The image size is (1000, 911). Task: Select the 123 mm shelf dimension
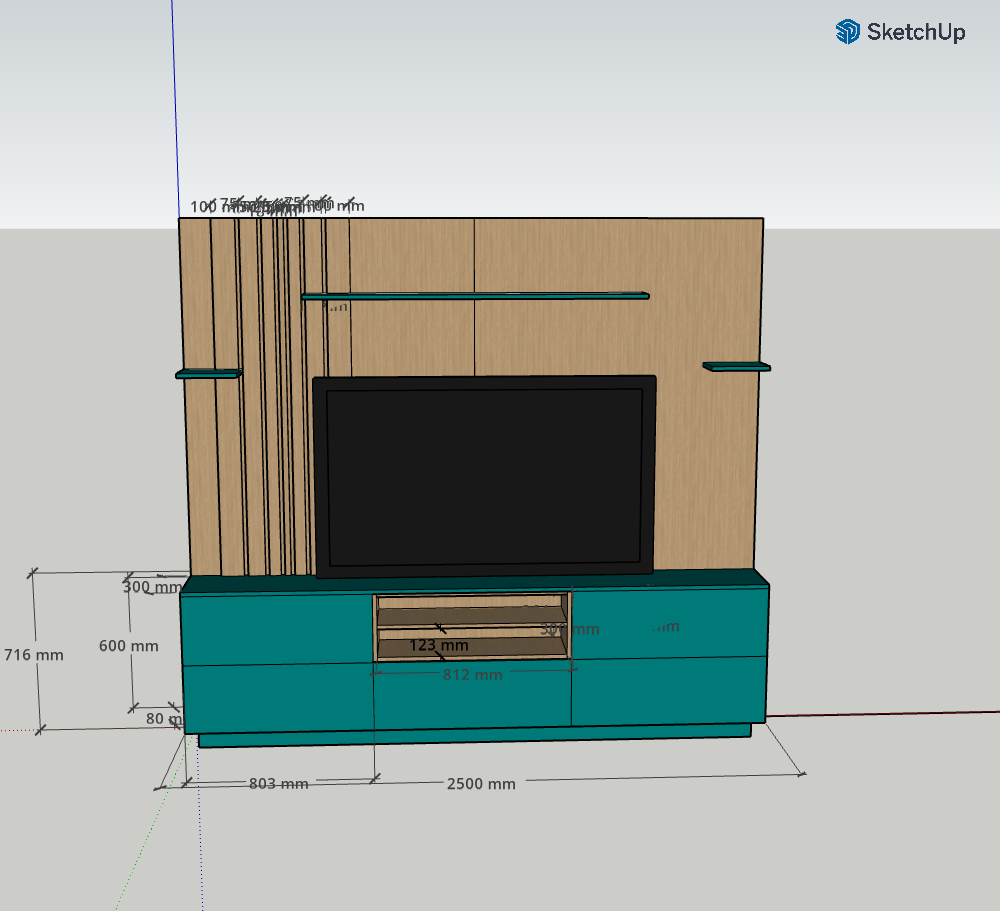pos(438,646)
